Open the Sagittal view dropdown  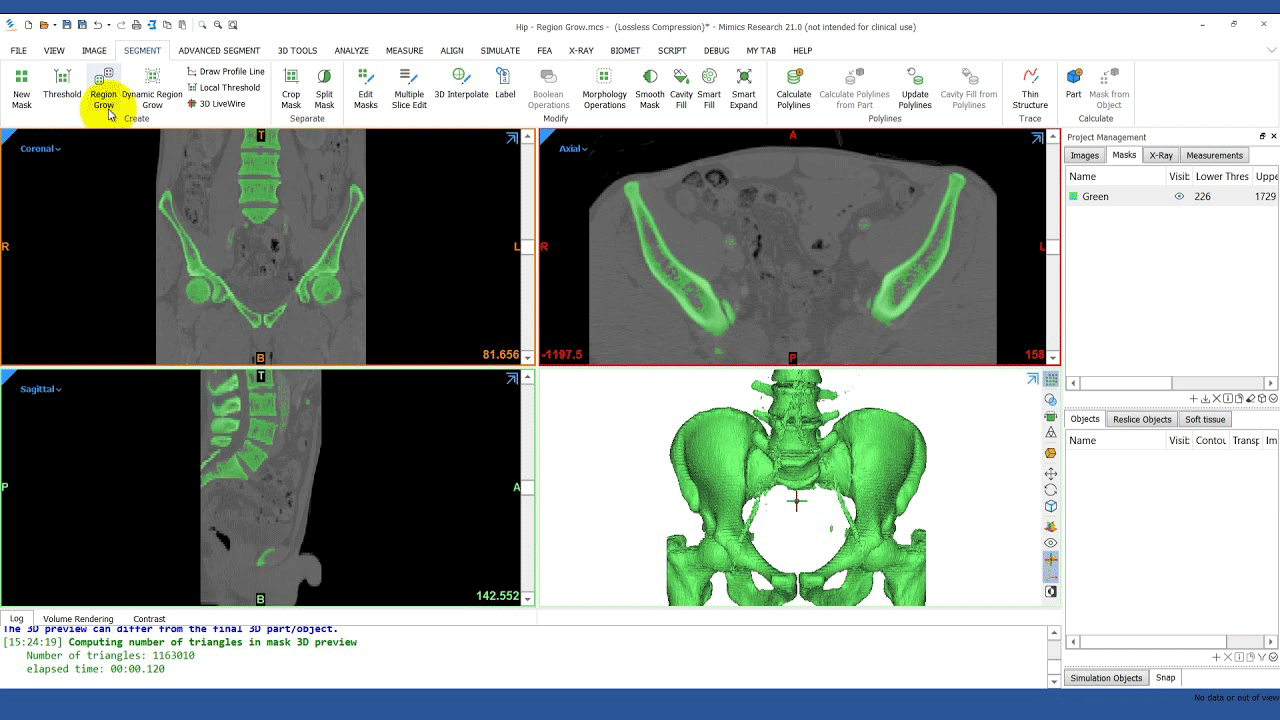click(41, 389)
